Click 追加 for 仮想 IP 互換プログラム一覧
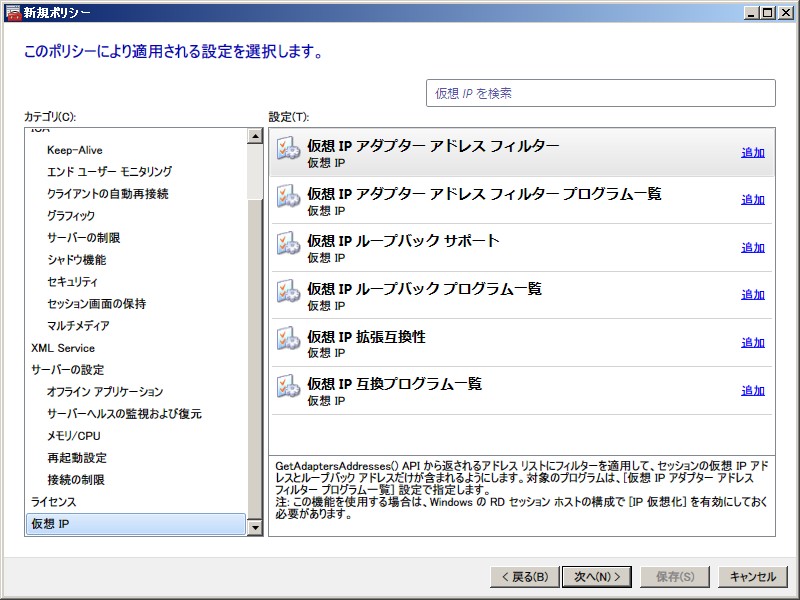Viewport: 800px width, 600px height. click(x=752, y=391)
